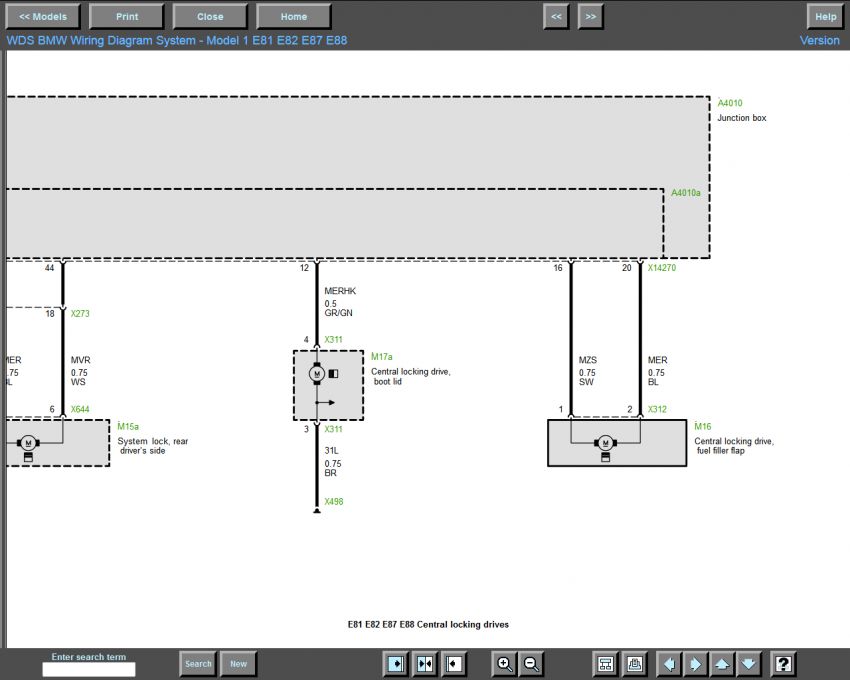Pan the diagram down with the down arrow
This screenshot has width=850, height=680.
(x=748, y=664)
